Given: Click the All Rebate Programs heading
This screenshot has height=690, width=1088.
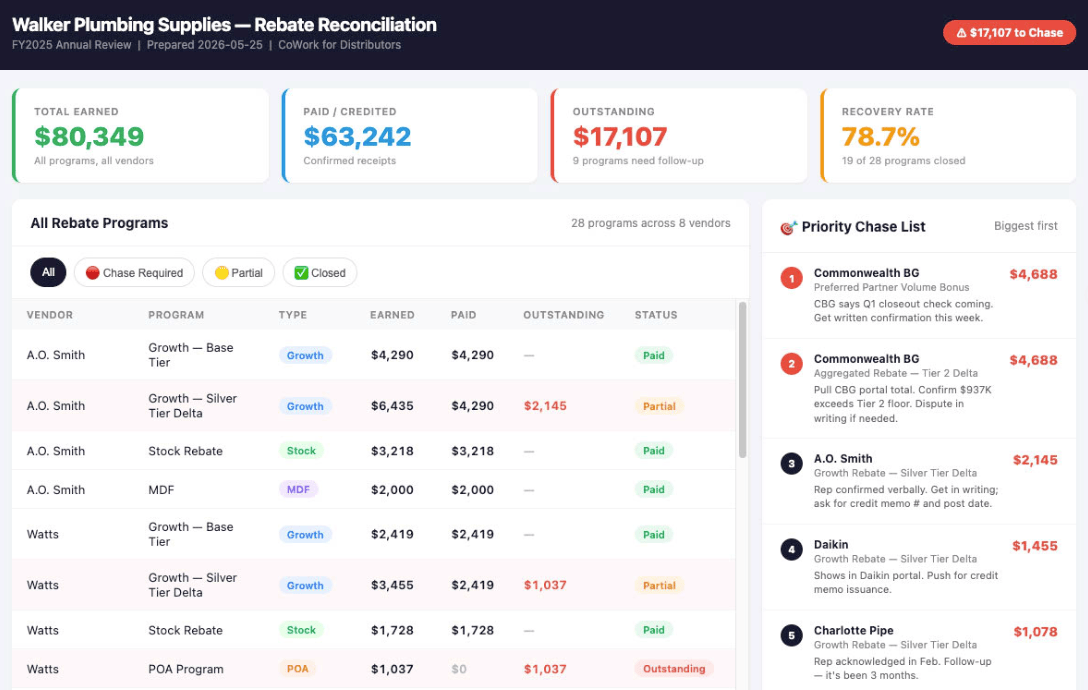Looking at the screenshot, I should tap(99, 223).
